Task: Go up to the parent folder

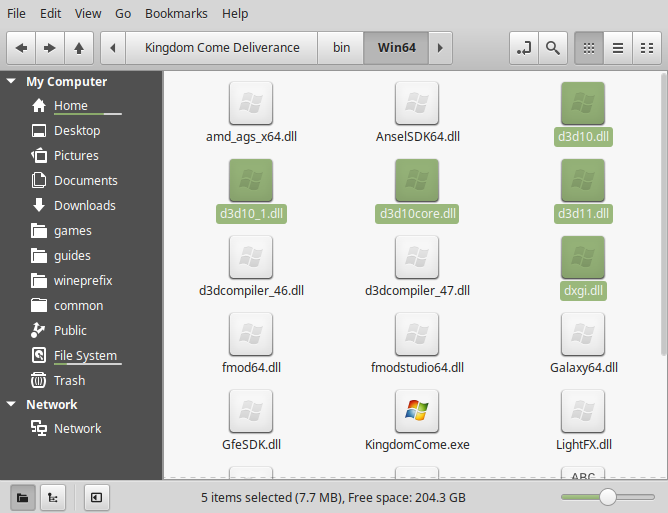Action: (x=79, y=48)
